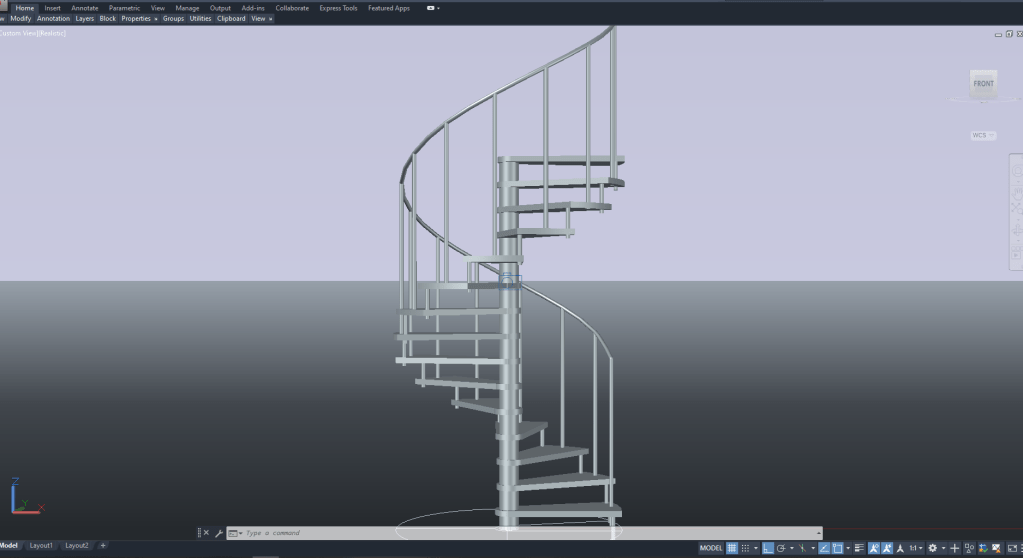The width and height of the screenshot is (1023, 558).
Task: Expand the WCS coordinate system dropdown
Action: tap(983, 135)
